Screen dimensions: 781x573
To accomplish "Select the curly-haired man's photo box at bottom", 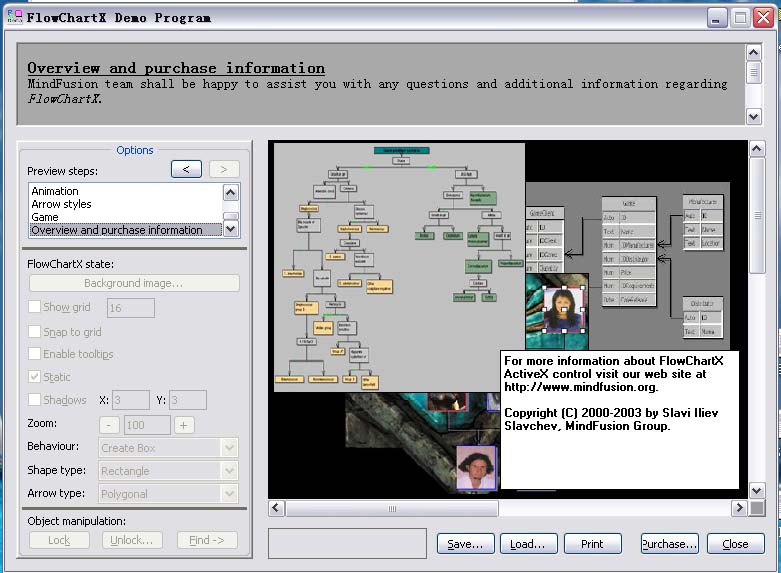I will click(477, 468).
